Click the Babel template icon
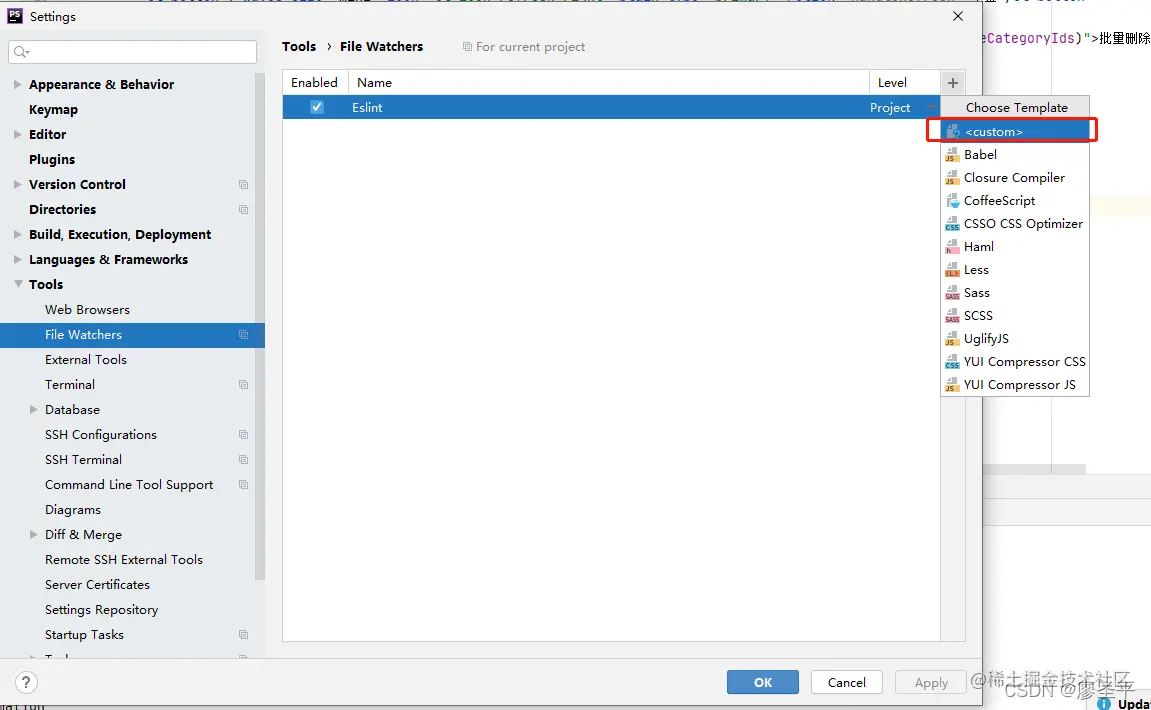1151x710 pixels. coord(952,155)
